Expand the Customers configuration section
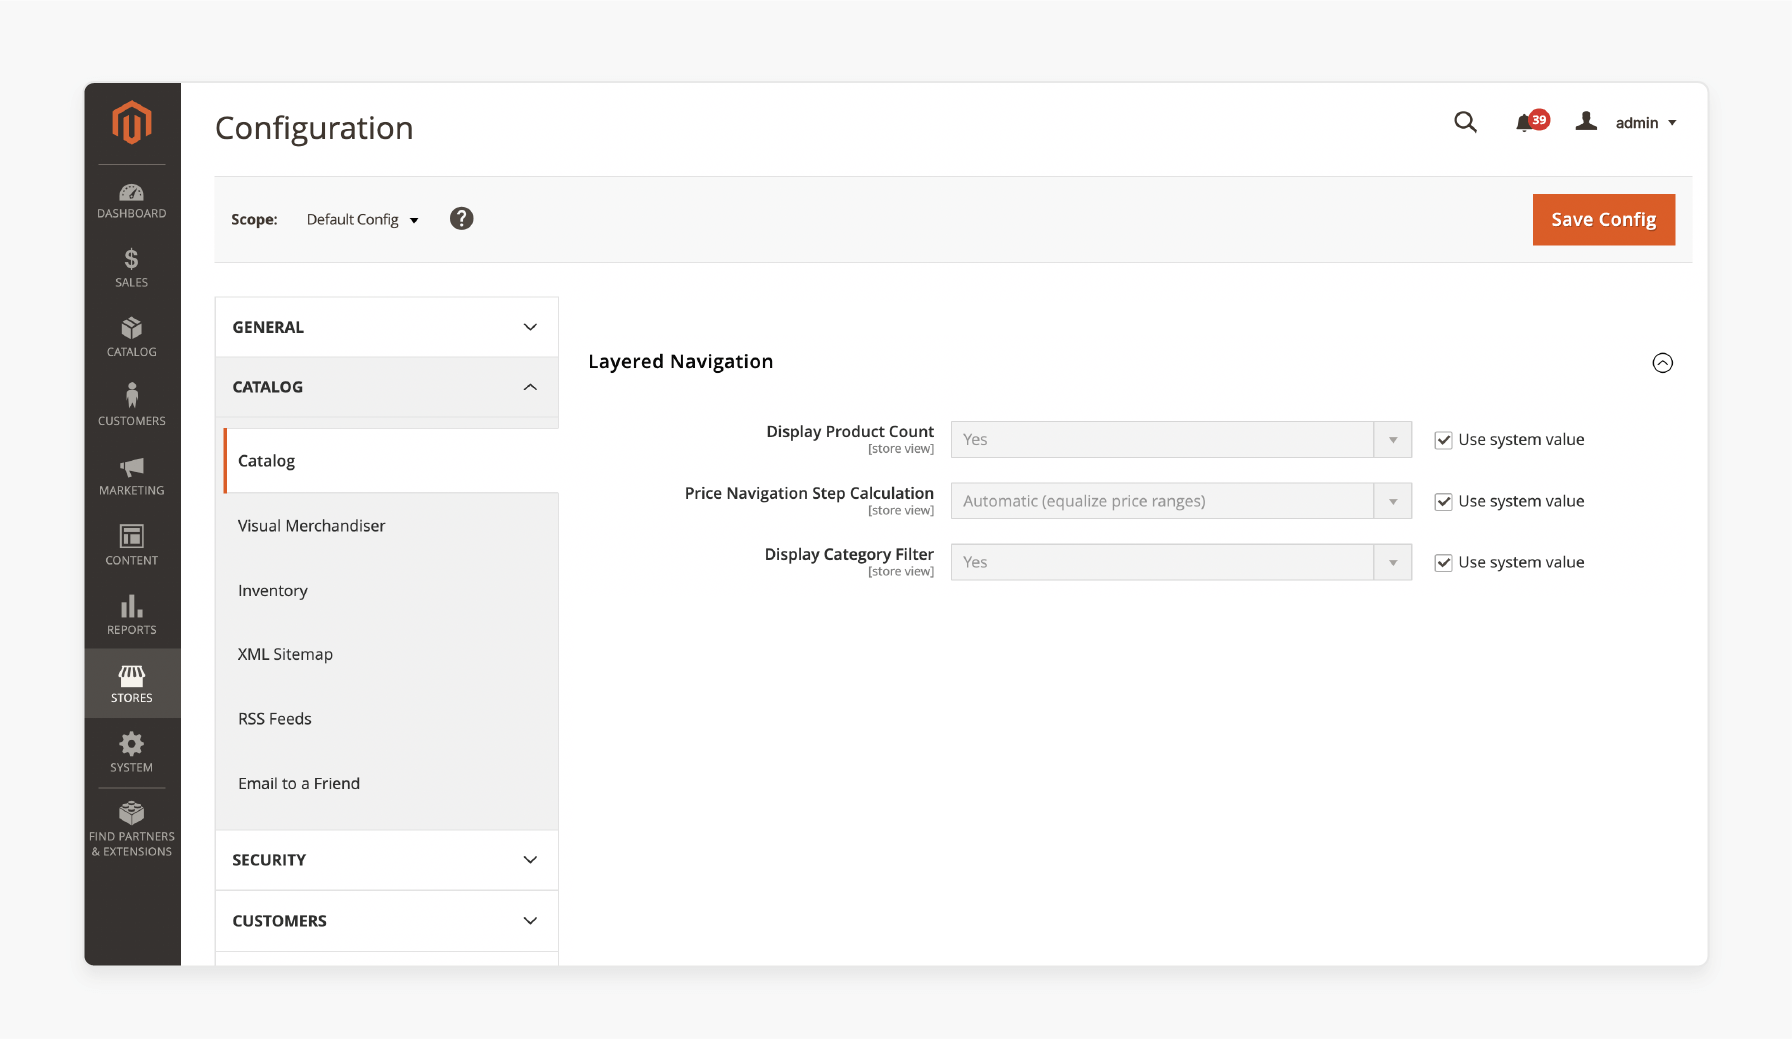 pyautogui.click(x=386, y=921)
